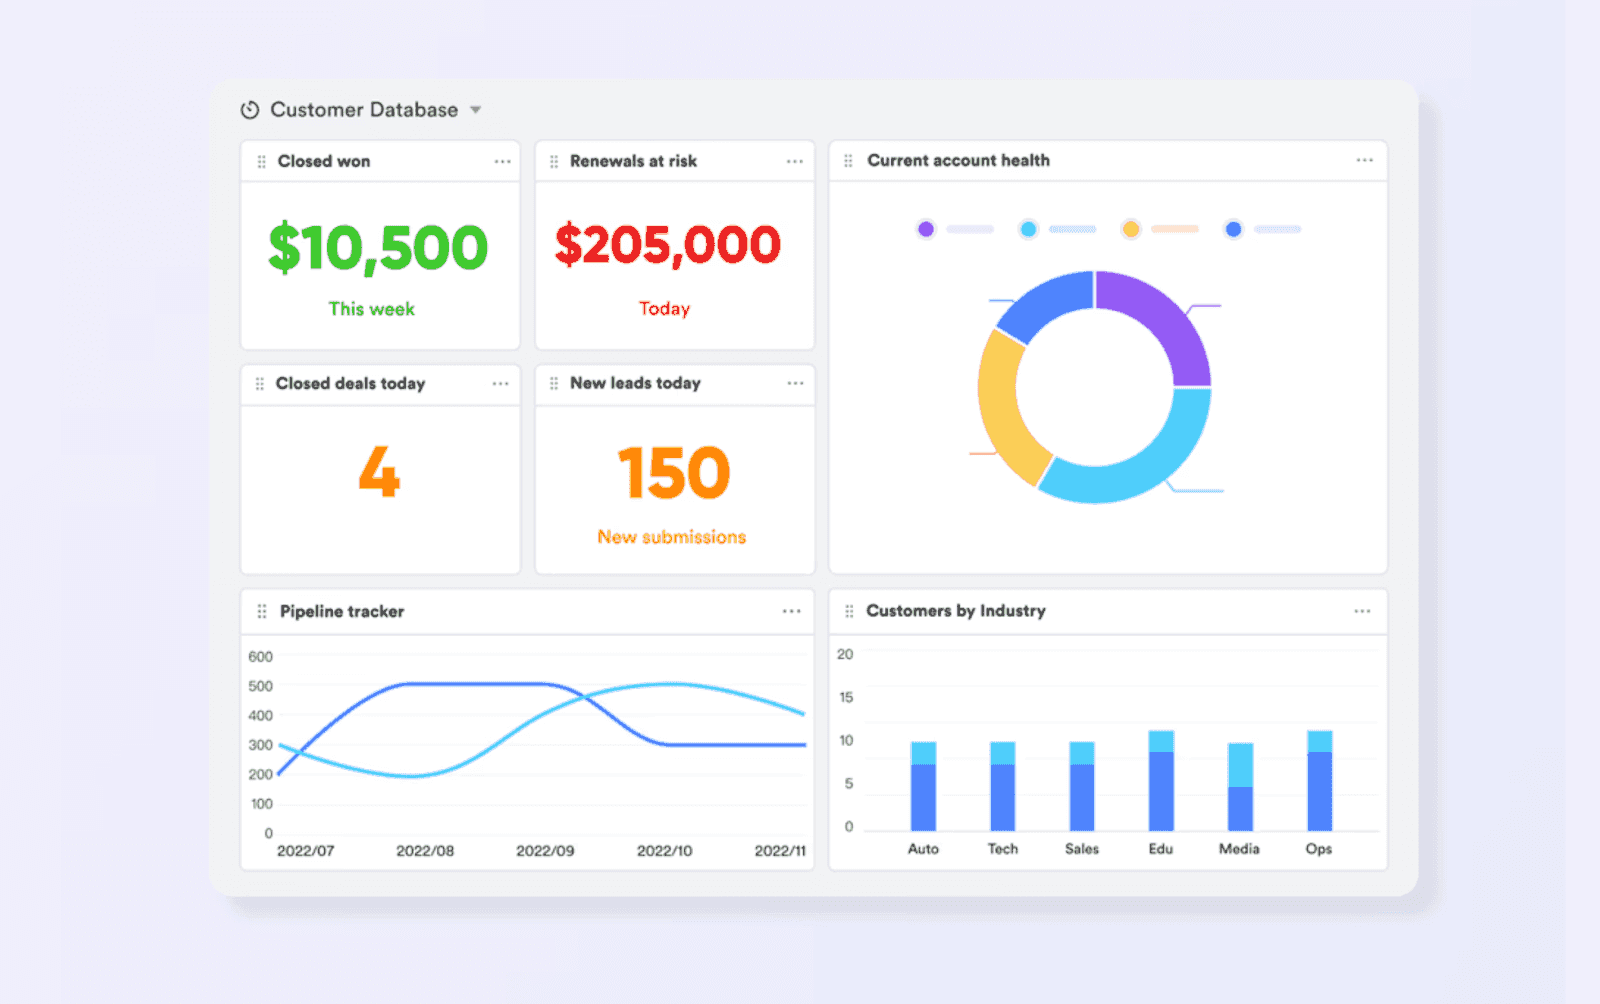Click the drag handle on Current account health card
This screenshot has height=1004, width=1600.
pyautogui.click(x=847, y=160)
